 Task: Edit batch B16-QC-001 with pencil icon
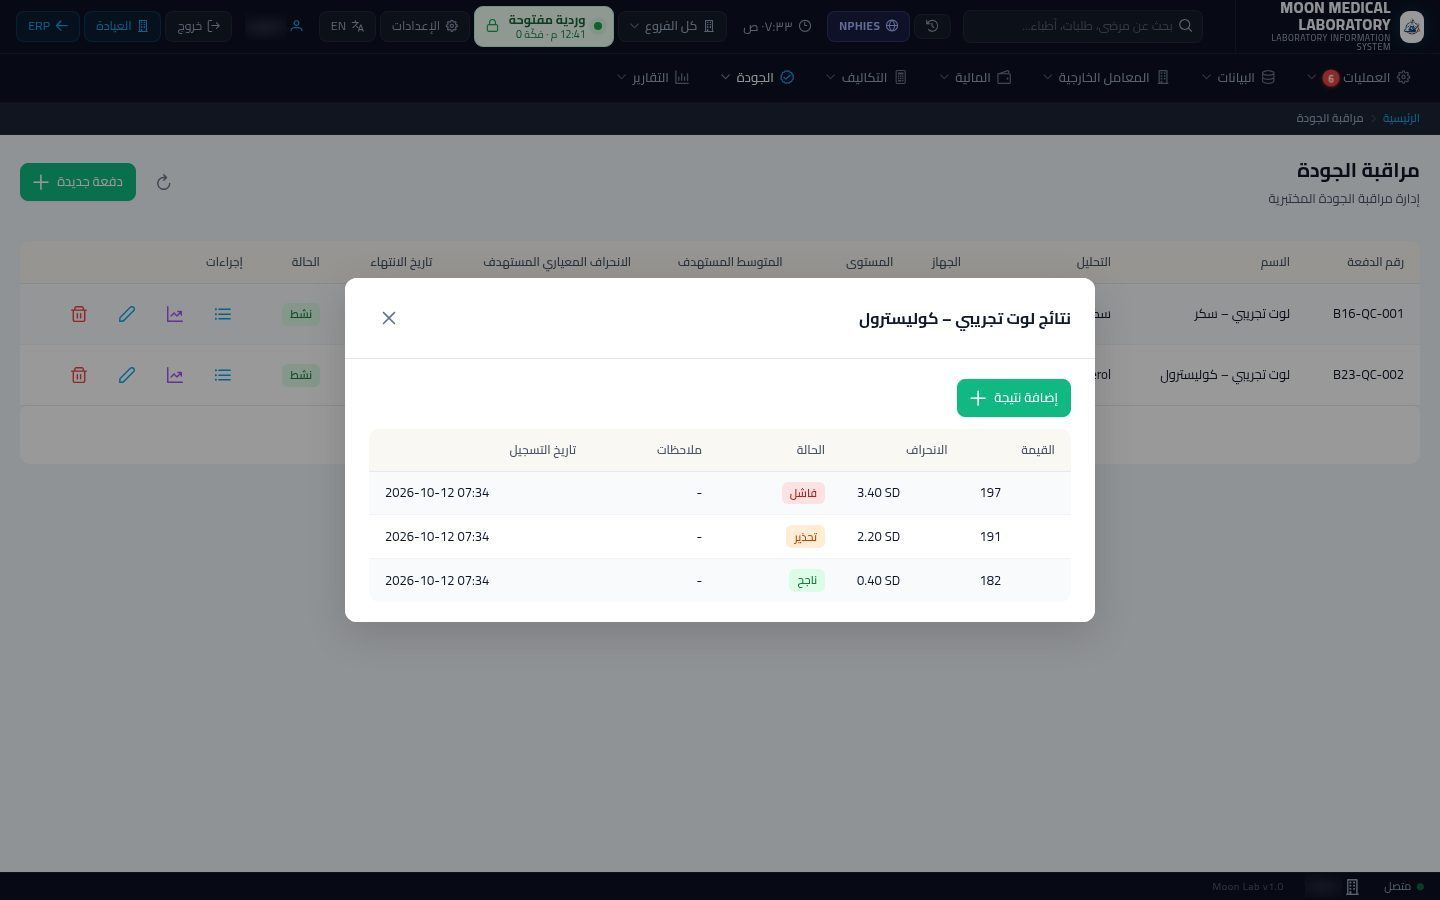tap(127, 314)
